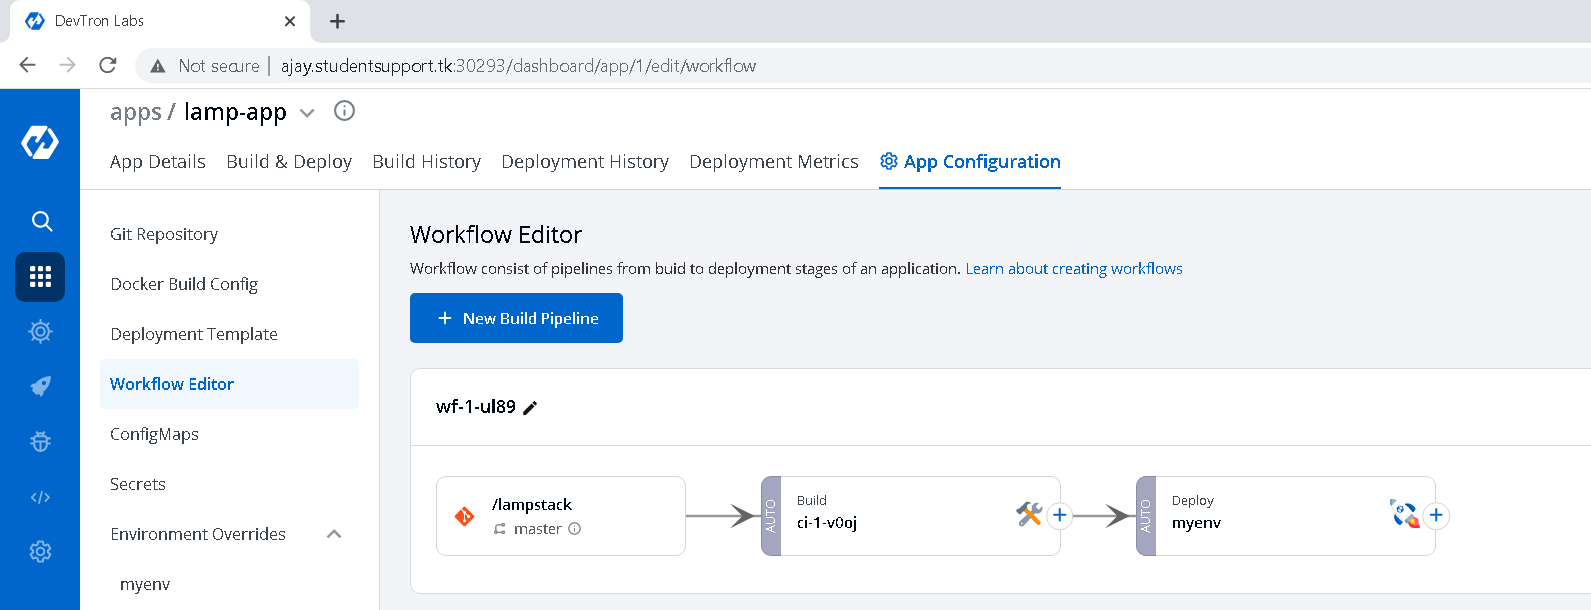Viewport: 1591px width, 610px height.
Task: Click info icon next to lamp-app
Action: point(344,111)
